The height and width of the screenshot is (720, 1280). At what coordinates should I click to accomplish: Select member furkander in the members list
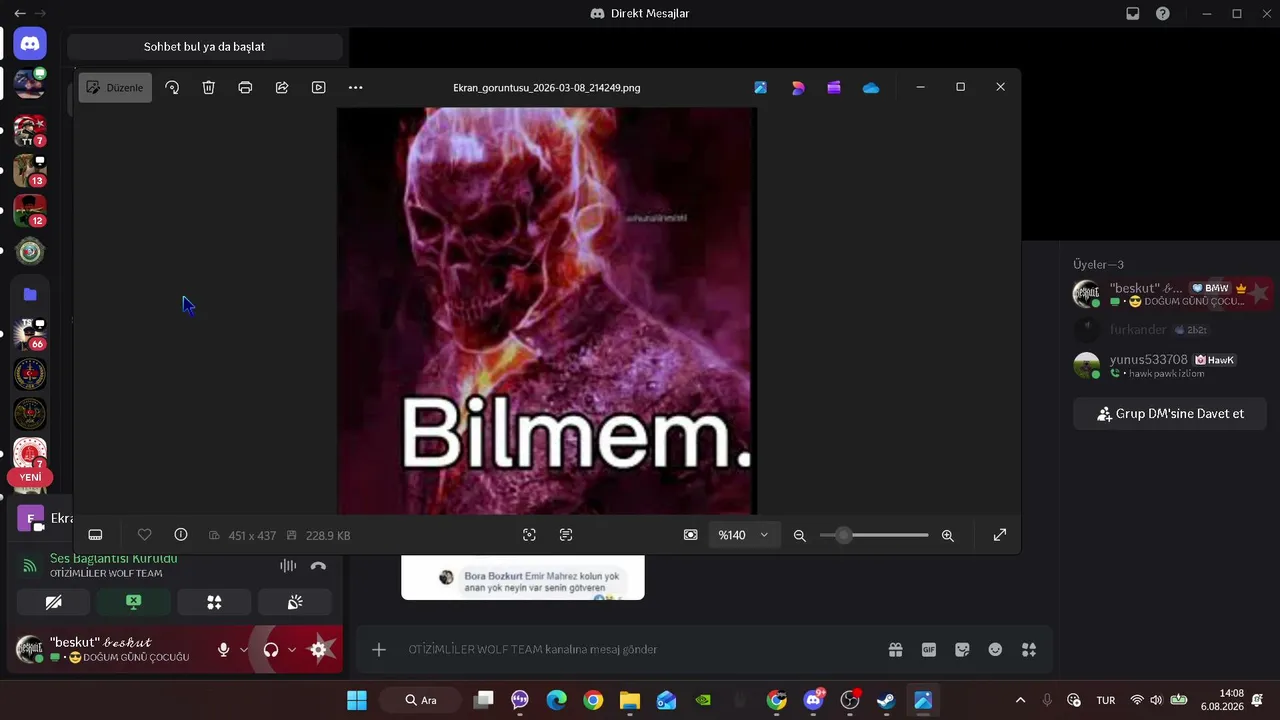(1170, 330)
